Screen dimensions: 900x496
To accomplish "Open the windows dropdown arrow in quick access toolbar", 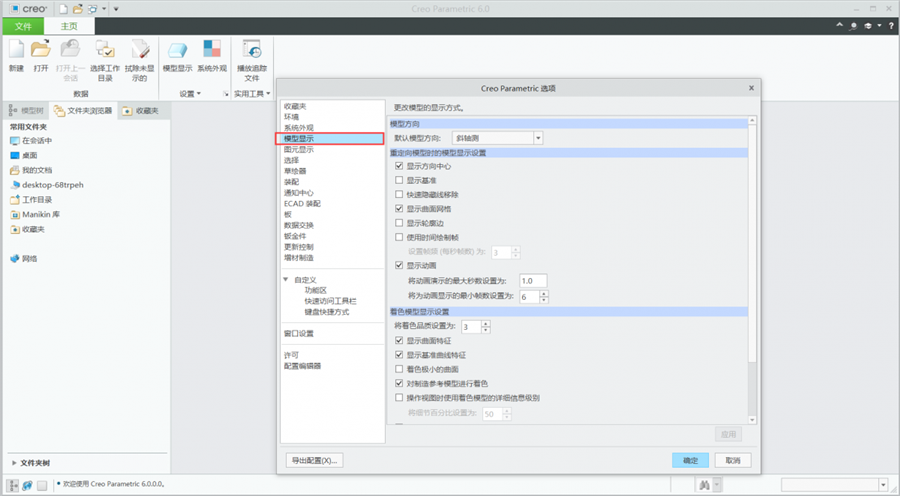I will 104,9.
